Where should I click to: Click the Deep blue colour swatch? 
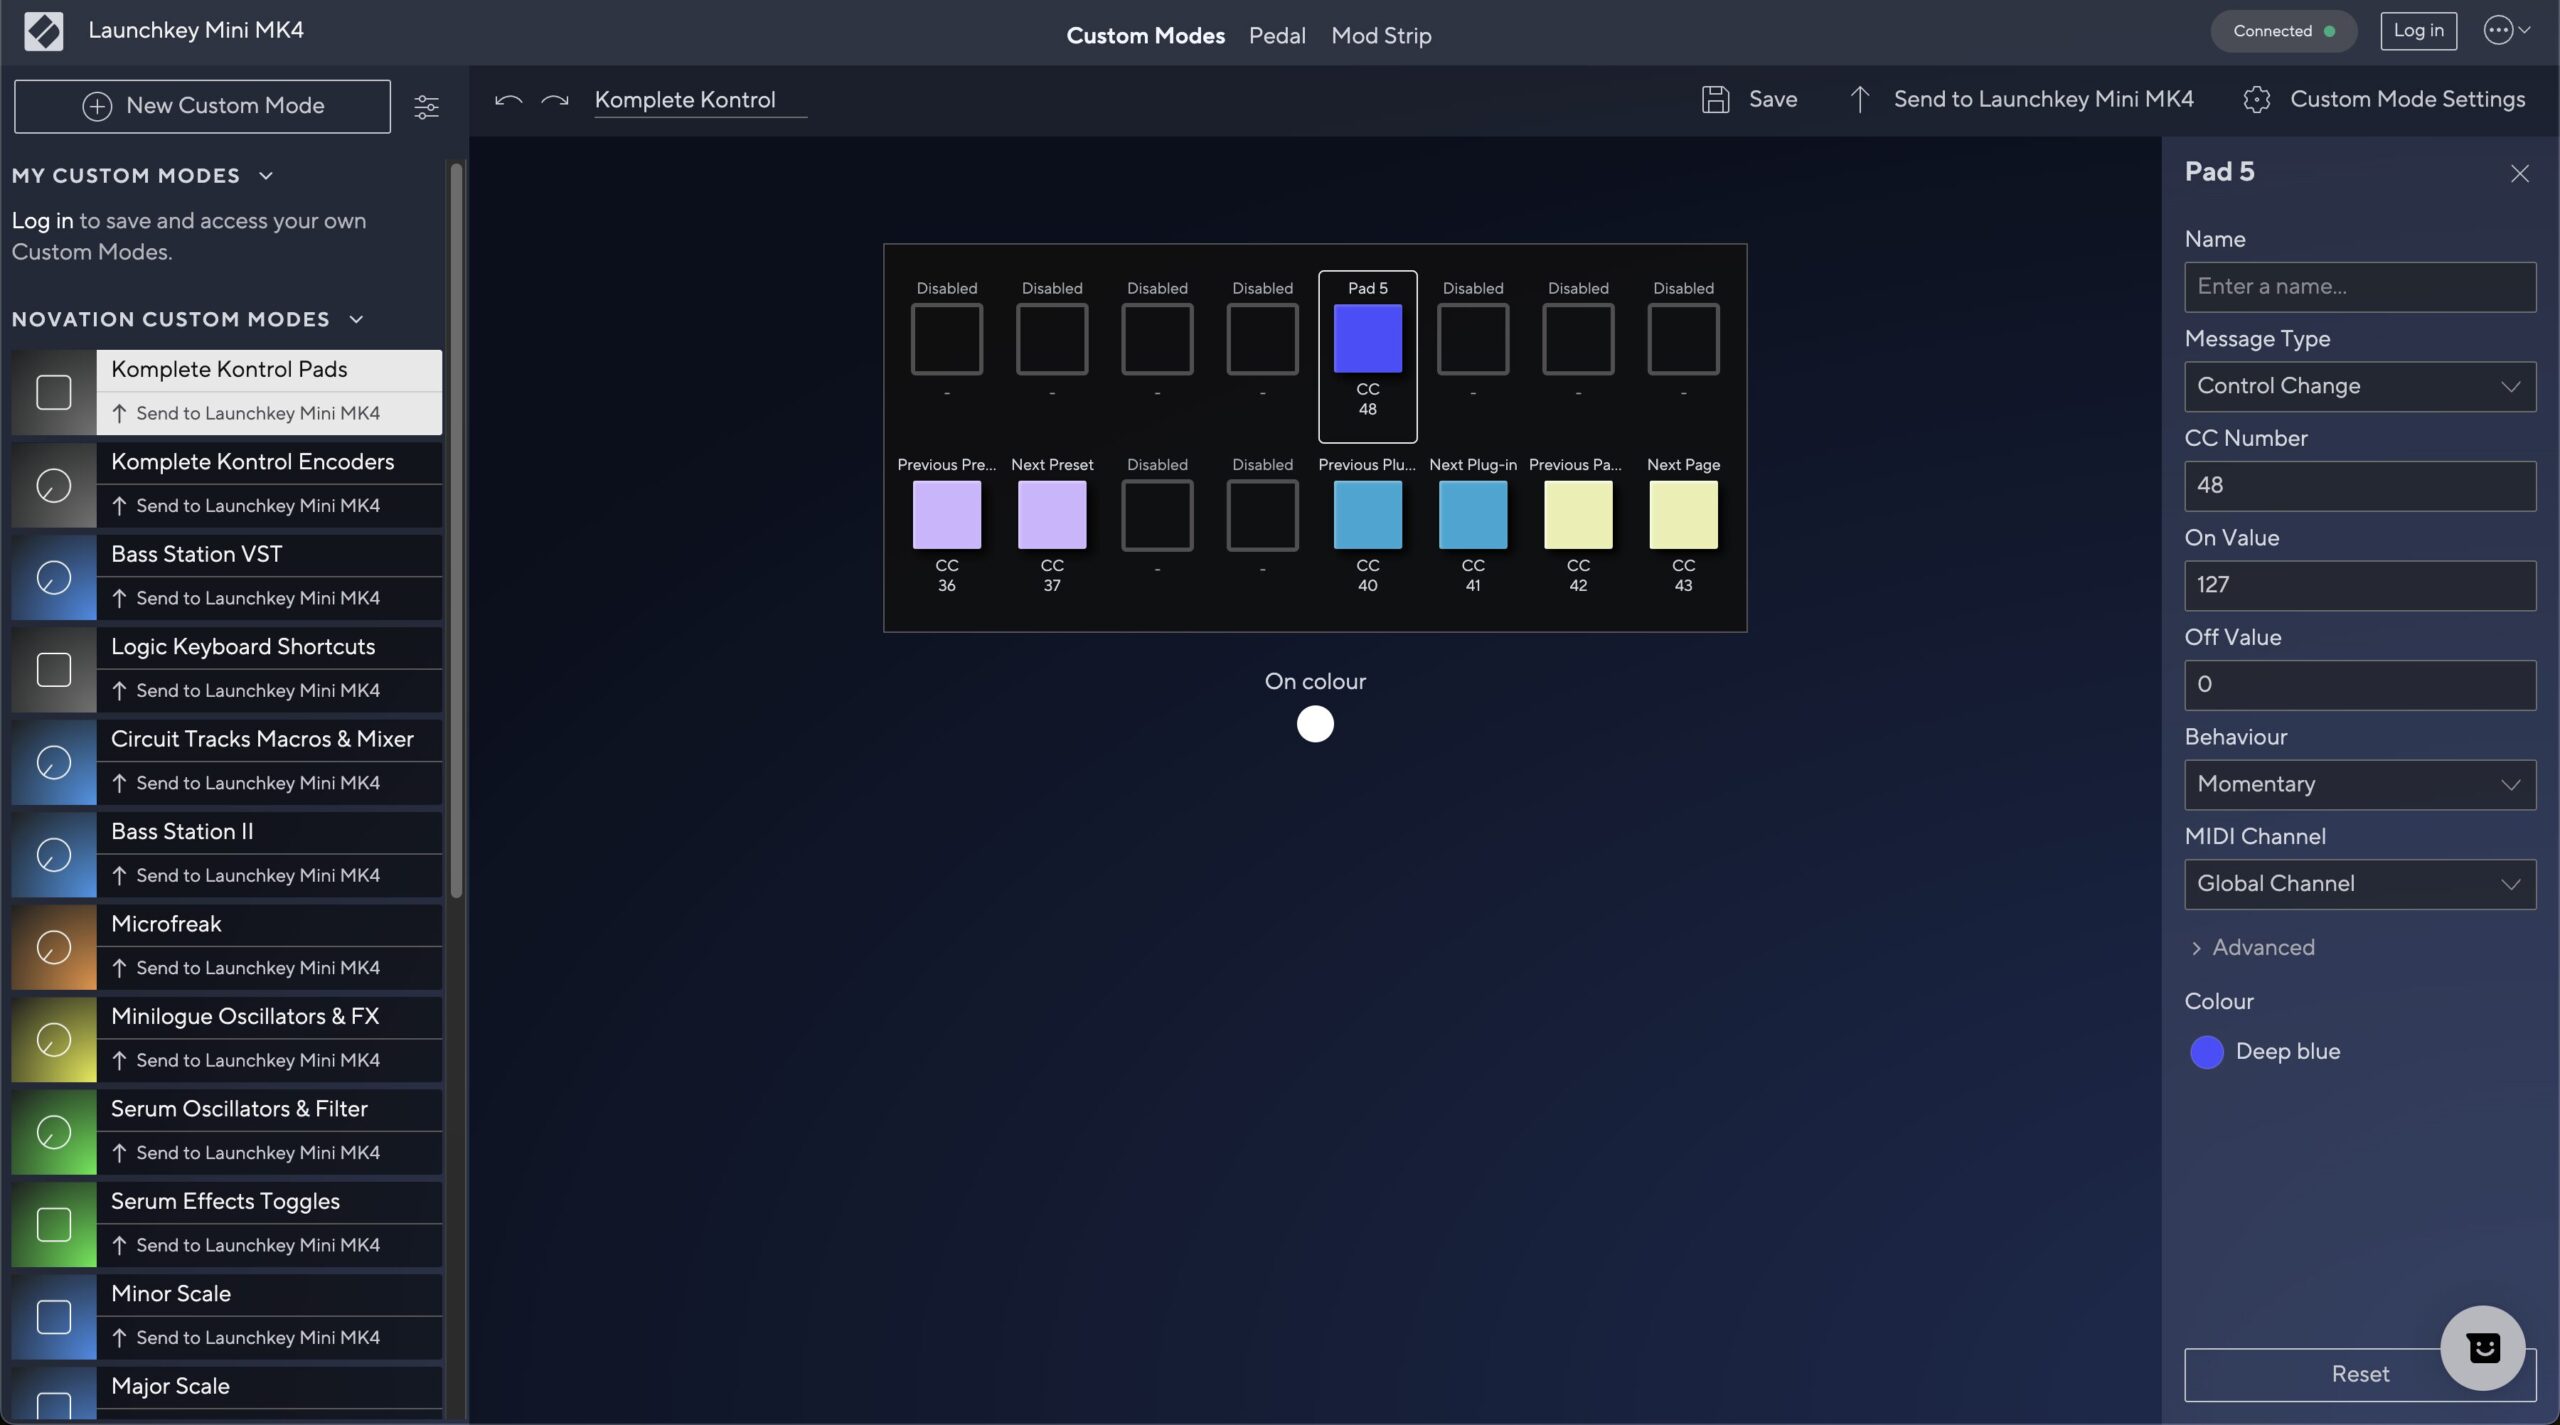(x=2206, y=1052)
